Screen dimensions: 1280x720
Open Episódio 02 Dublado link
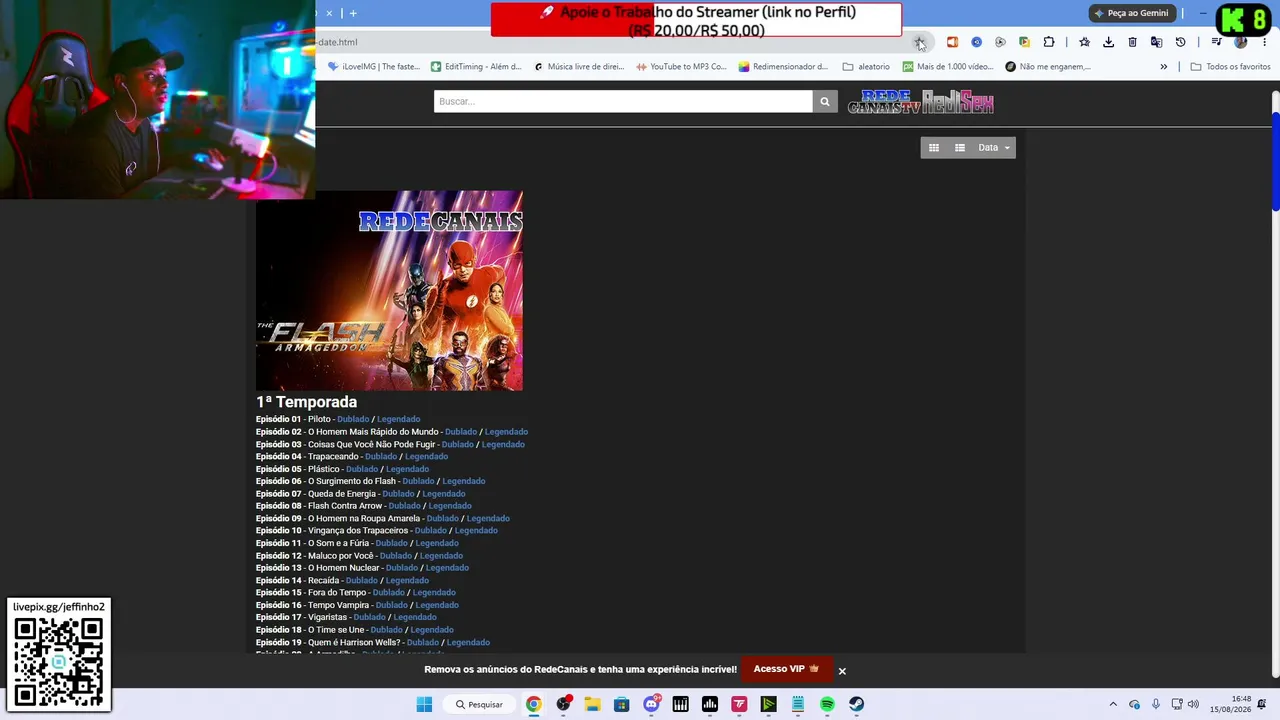coord(461,432)
